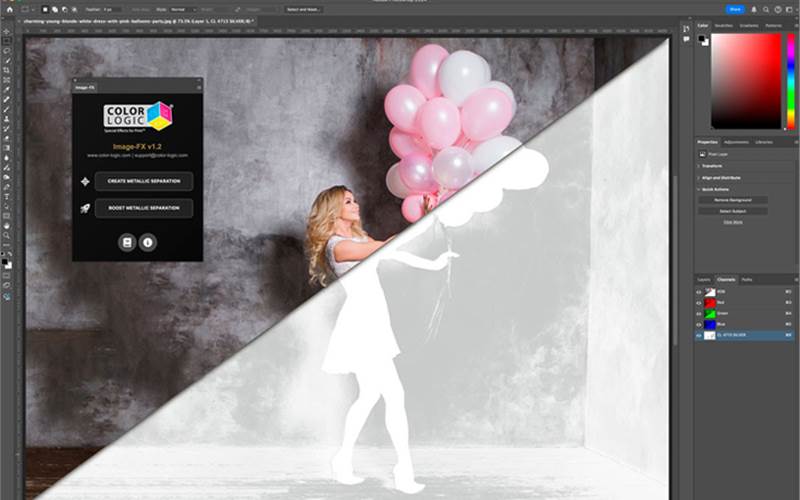Image resolution: width=800 pixels, height=500 pixels.
Task: Expand the Align and Distribute section
Action: coord(698,178)
